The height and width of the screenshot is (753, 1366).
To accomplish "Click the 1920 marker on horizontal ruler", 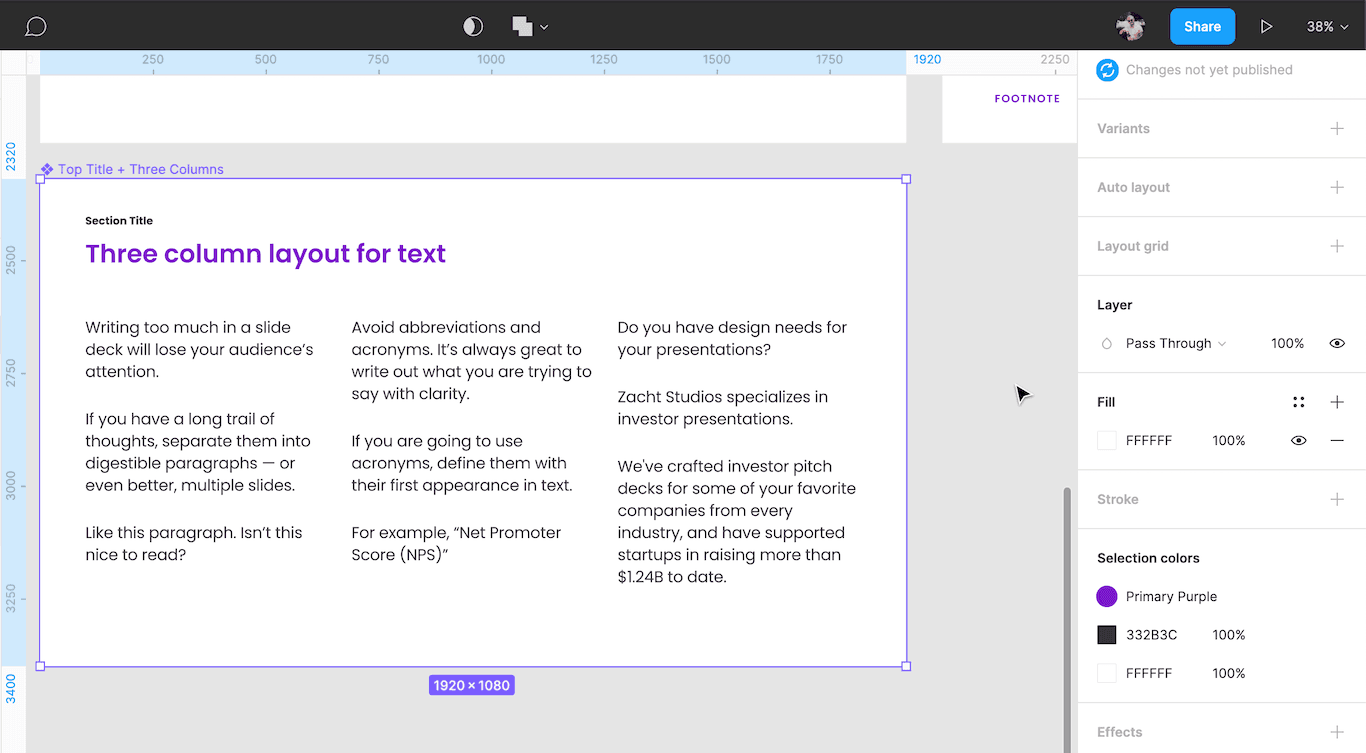I will [x=927, y=60].
